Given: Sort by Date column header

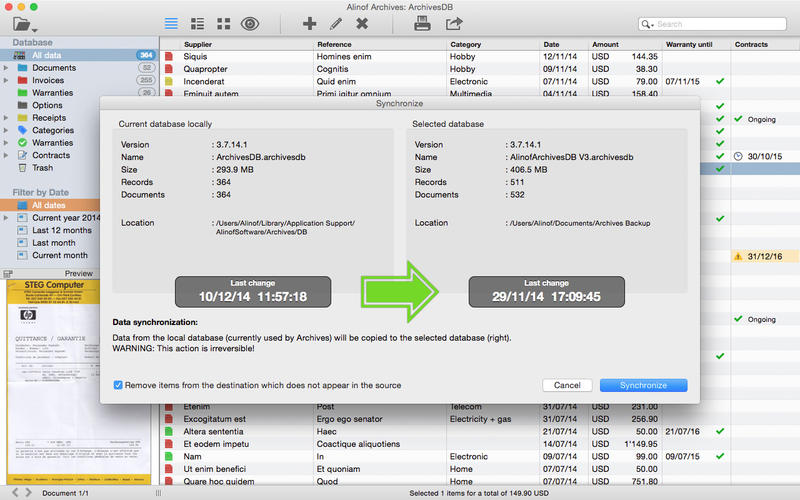Looking at the screenshot, I should point(551,44).
